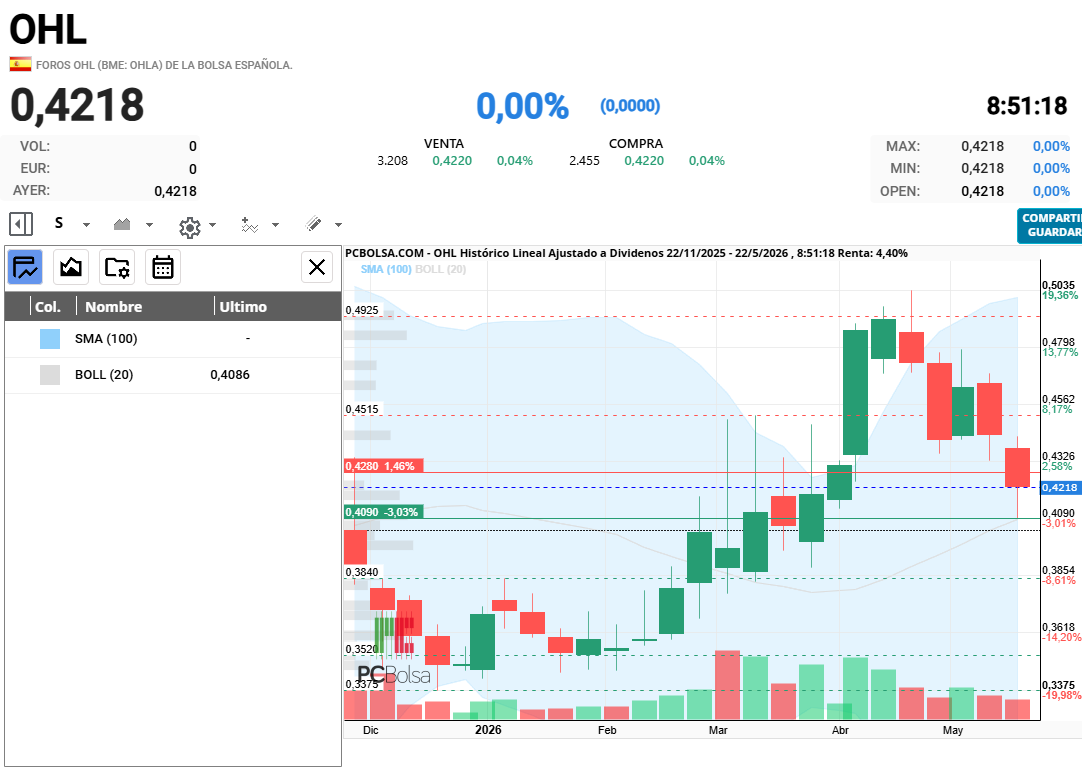
Task: Open chart settings via the gear icon
Action: click(189, 226)
